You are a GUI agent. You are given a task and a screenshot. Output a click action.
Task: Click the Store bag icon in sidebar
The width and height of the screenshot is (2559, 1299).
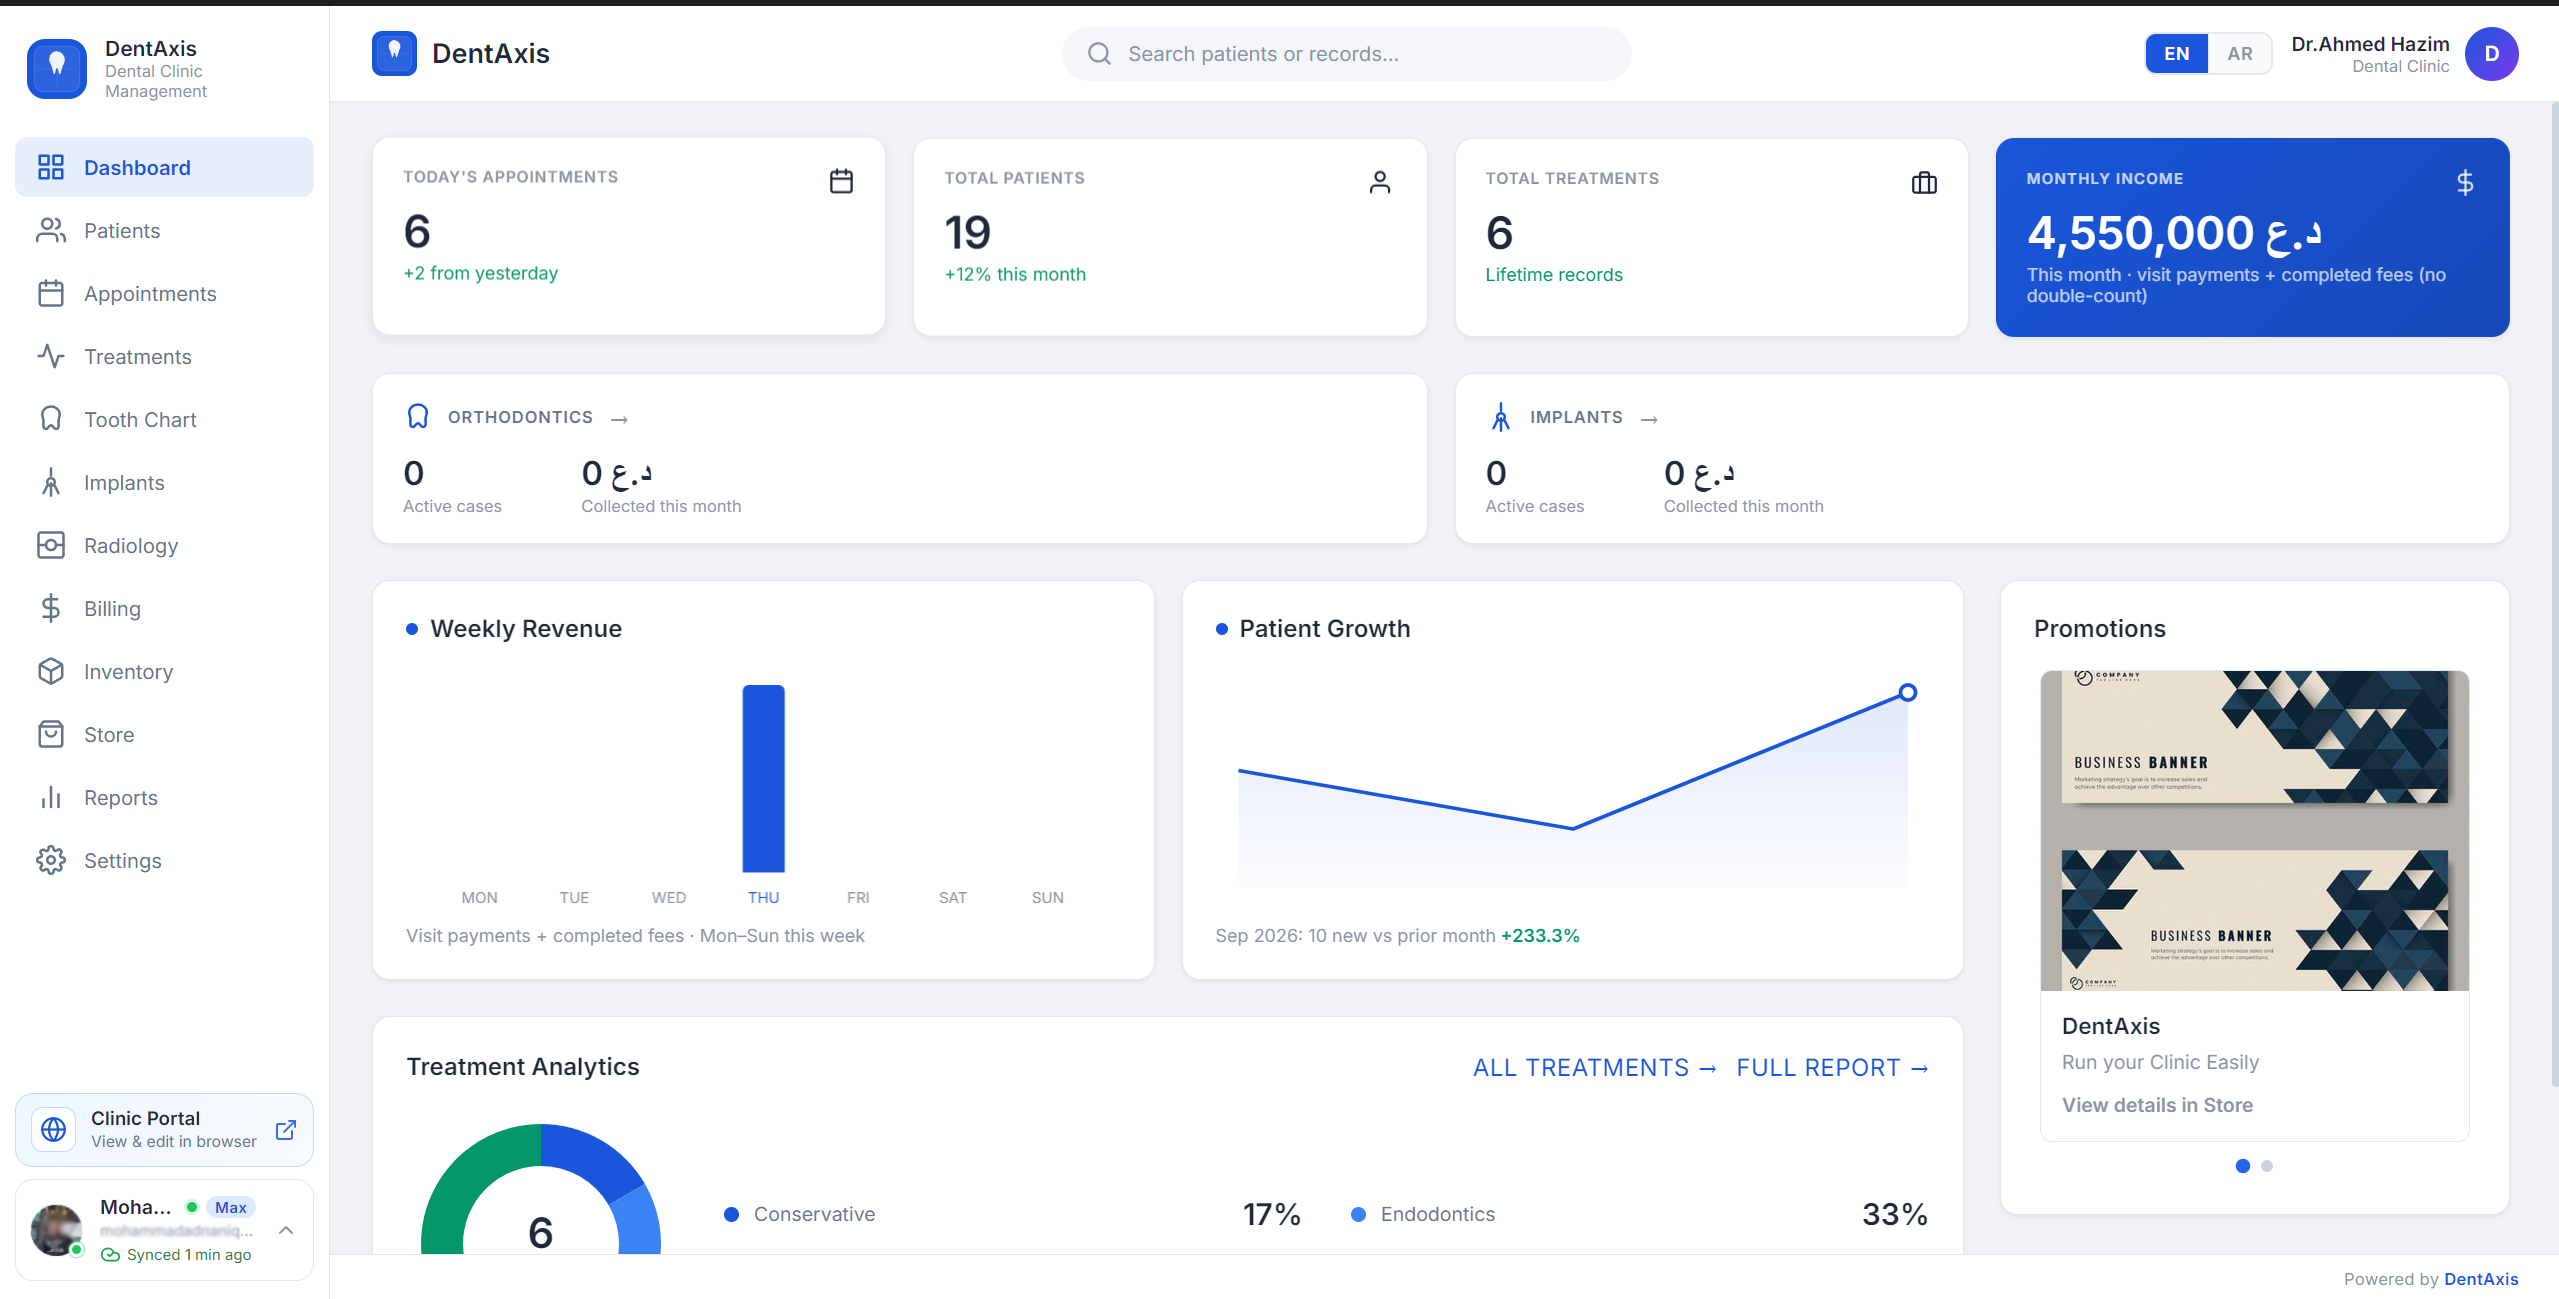click(51, 734)
